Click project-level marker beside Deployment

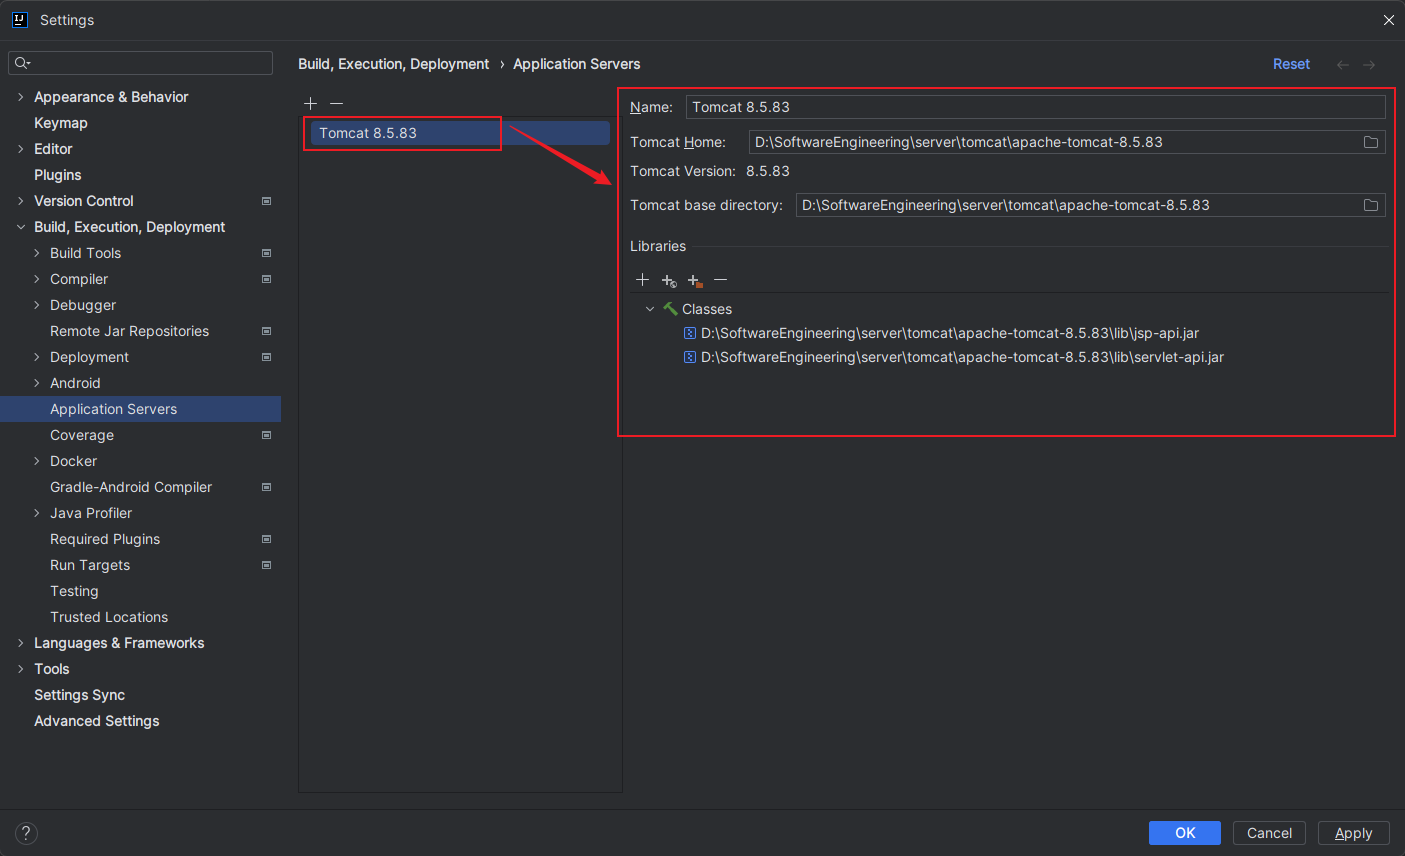pyautogui.click(x=267, y=357)
